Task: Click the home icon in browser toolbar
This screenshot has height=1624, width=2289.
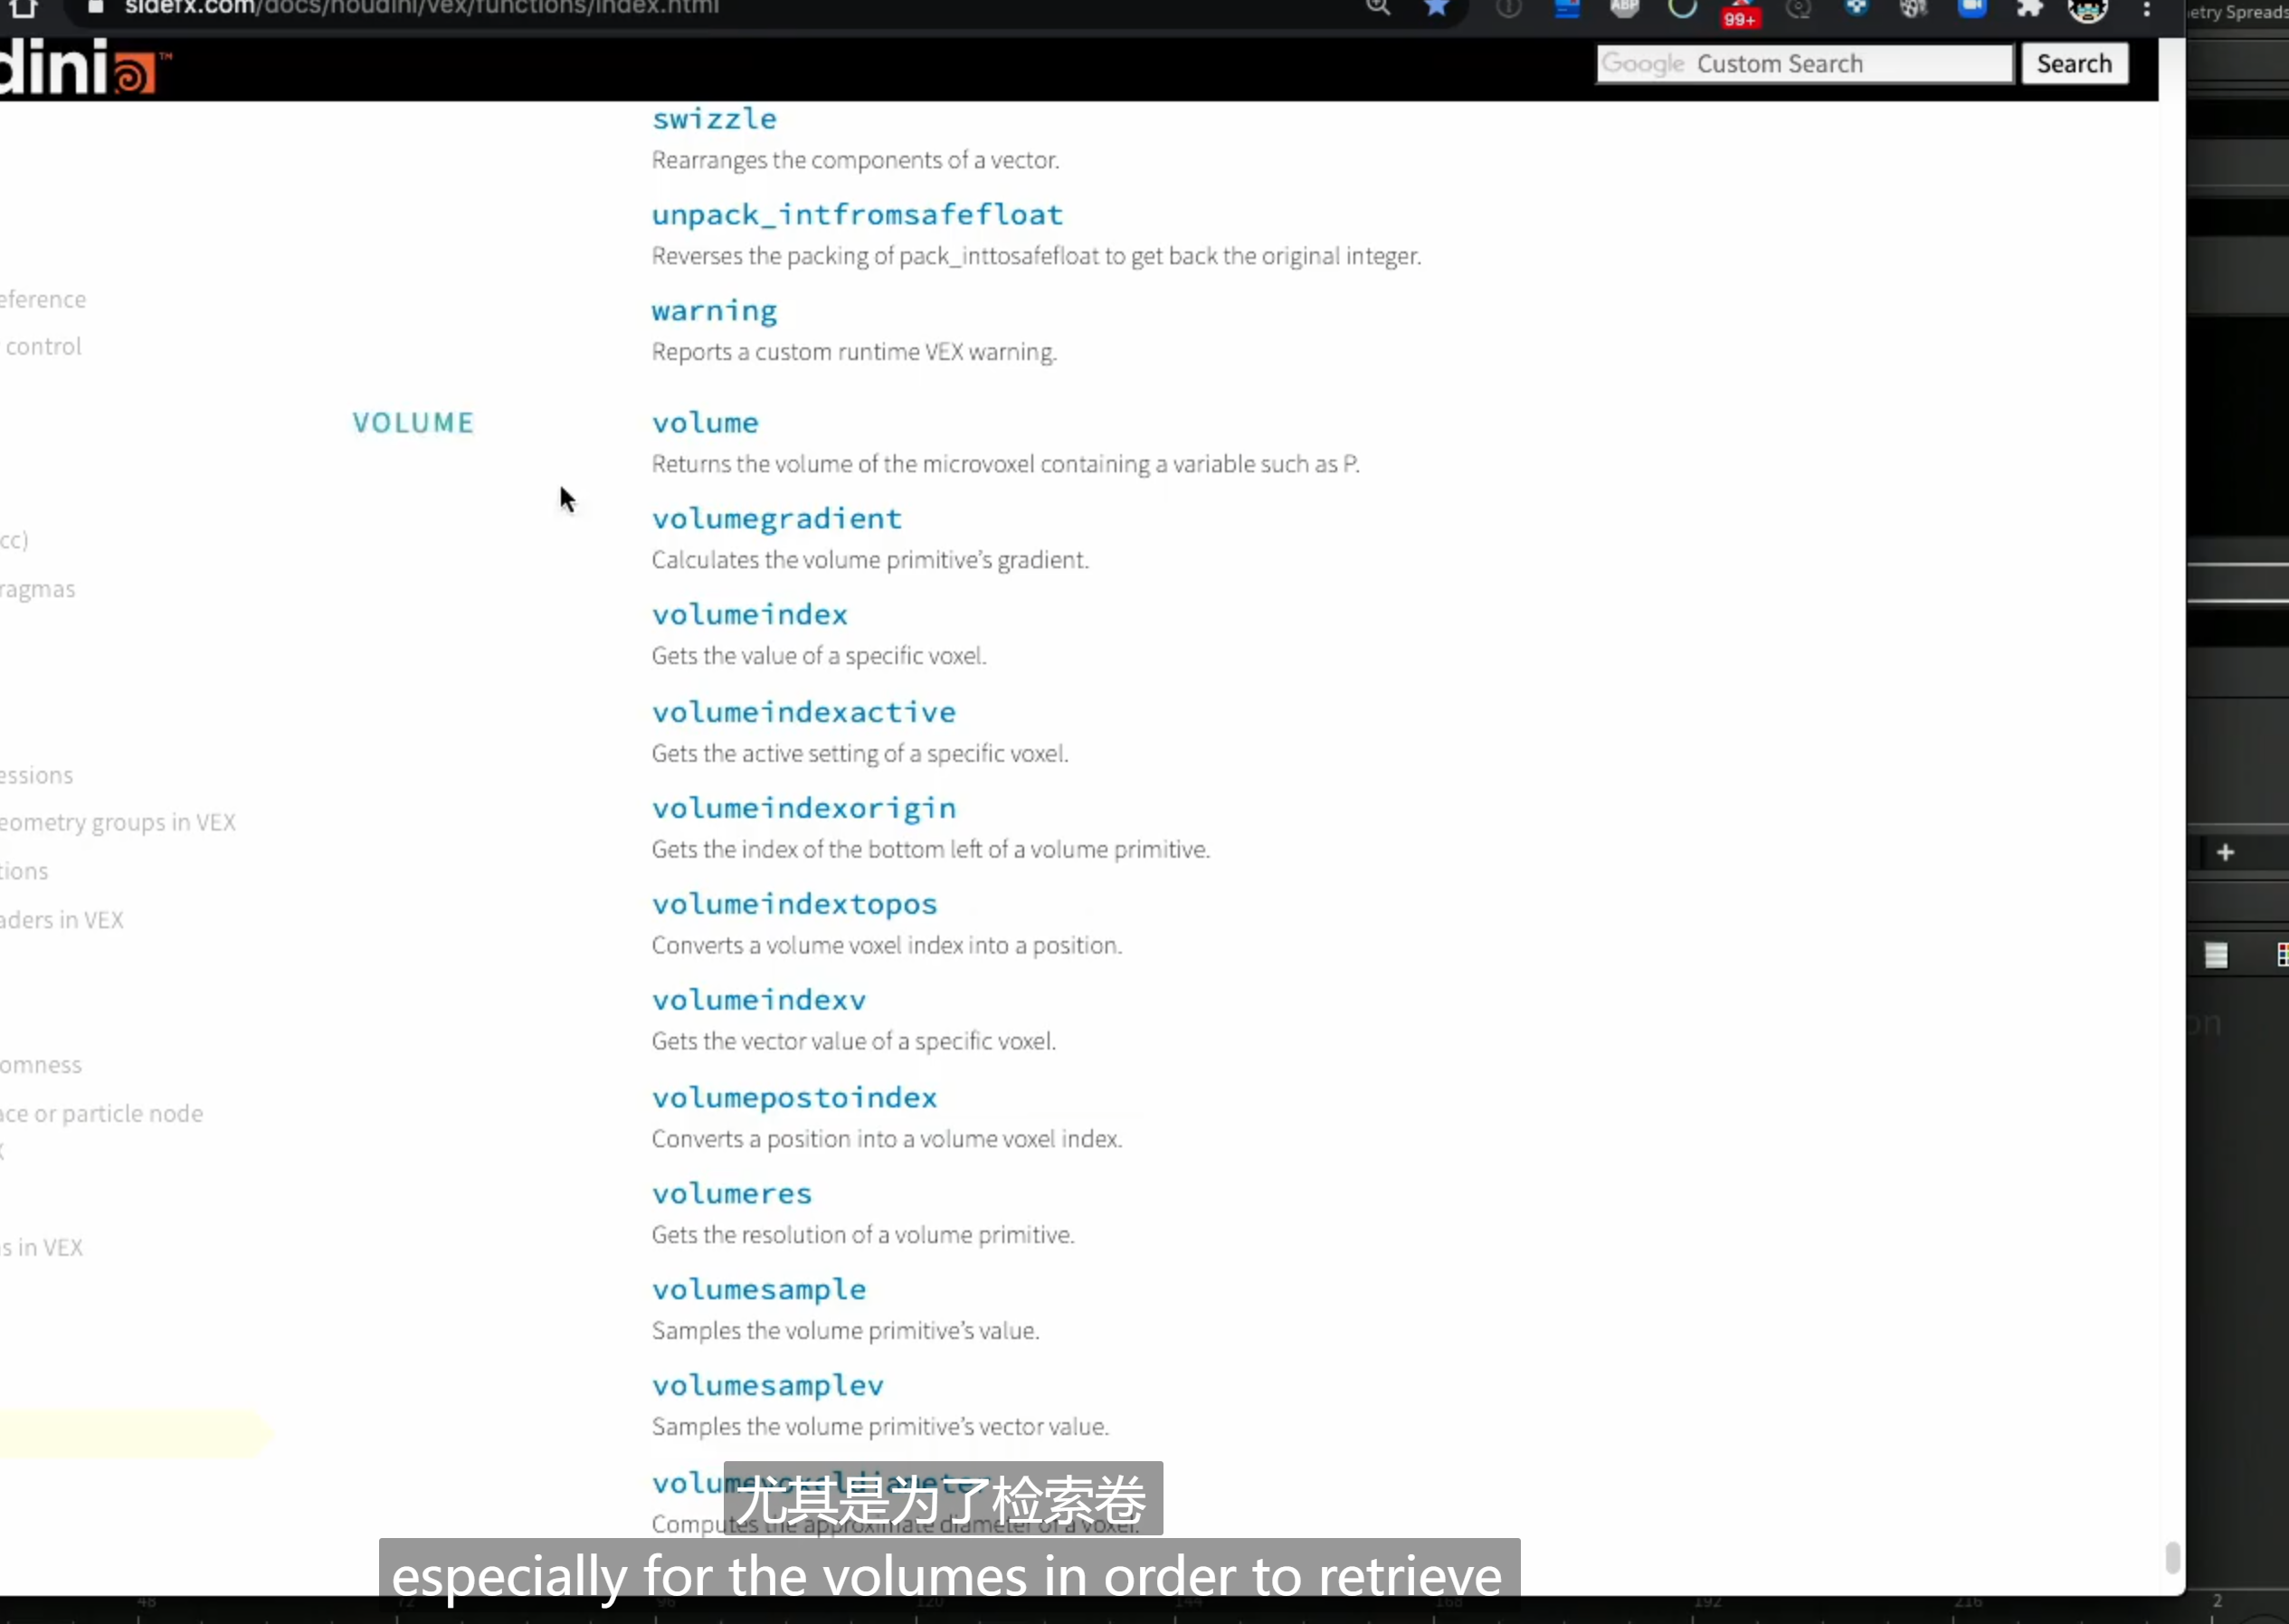Action: [x=23, y=8]
